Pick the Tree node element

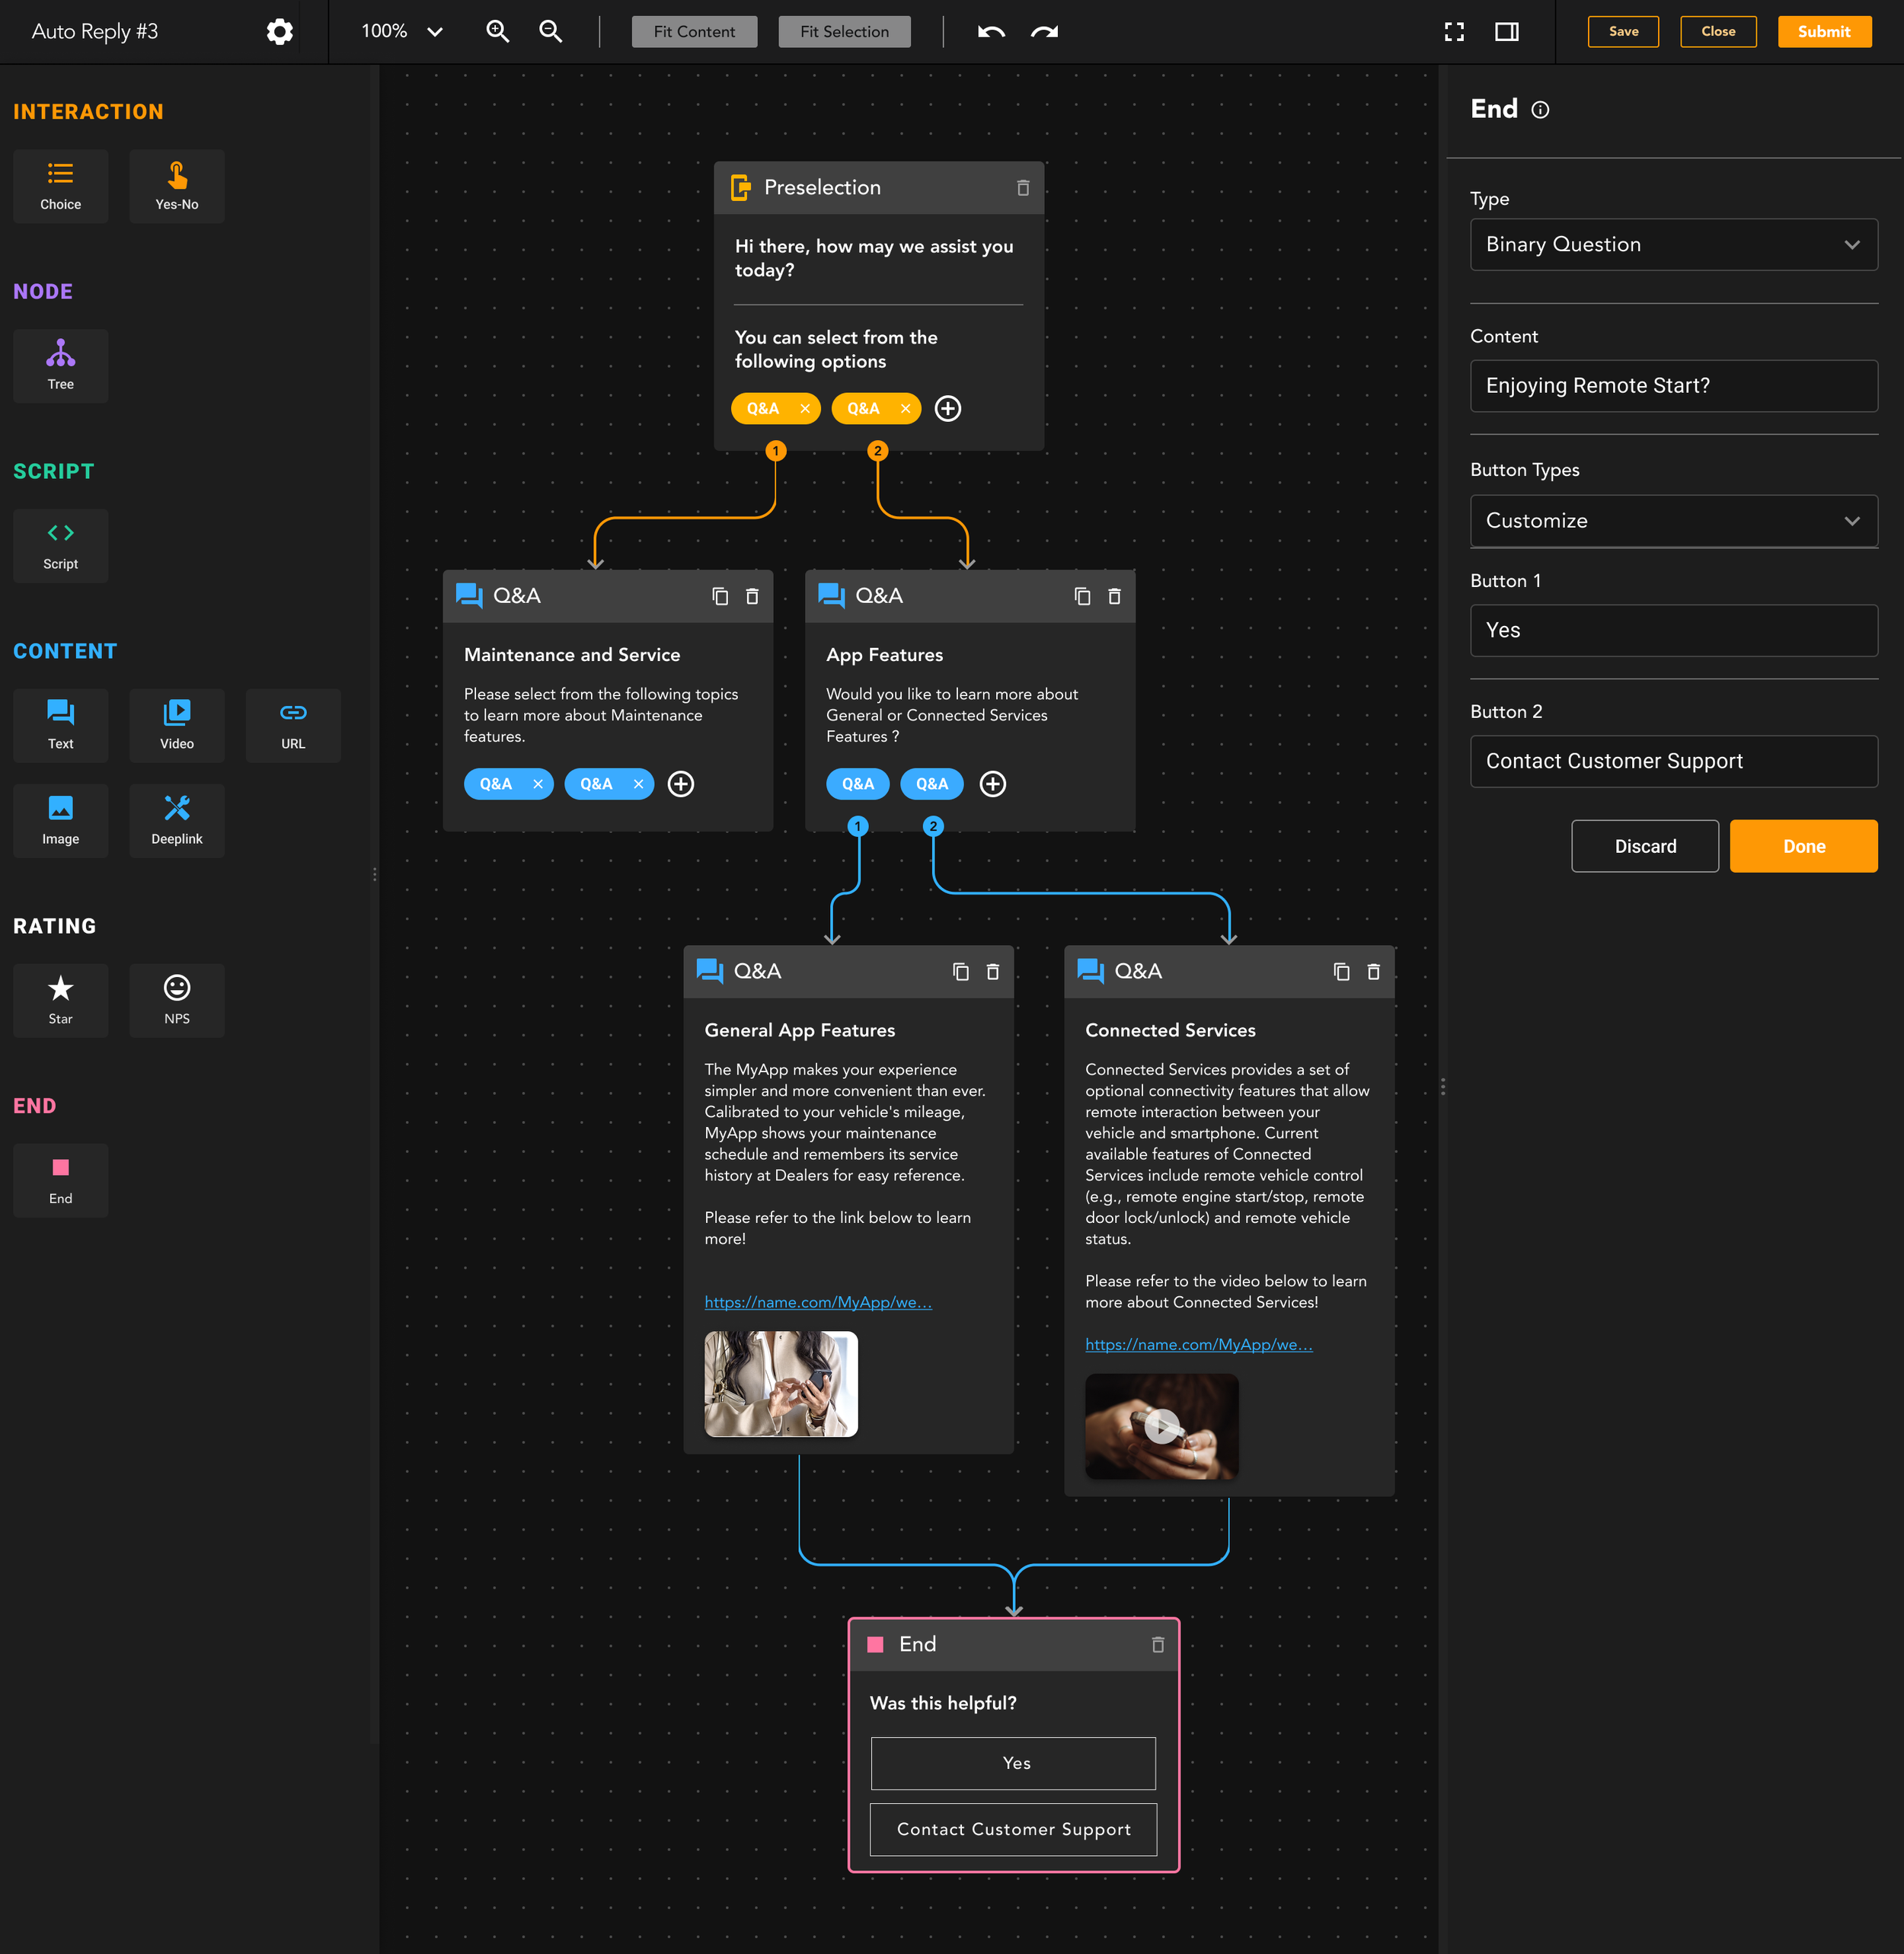[x=60, y=365]
